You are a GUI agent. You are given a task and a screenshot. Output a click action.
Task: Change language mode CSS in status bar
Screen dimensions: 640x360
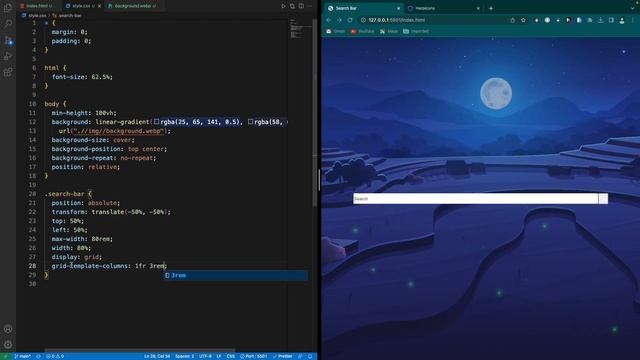click(x=231, y=356)
